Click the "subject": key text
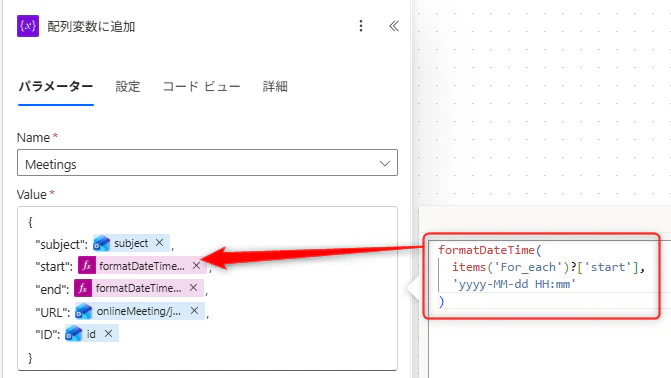 point(62,244)
